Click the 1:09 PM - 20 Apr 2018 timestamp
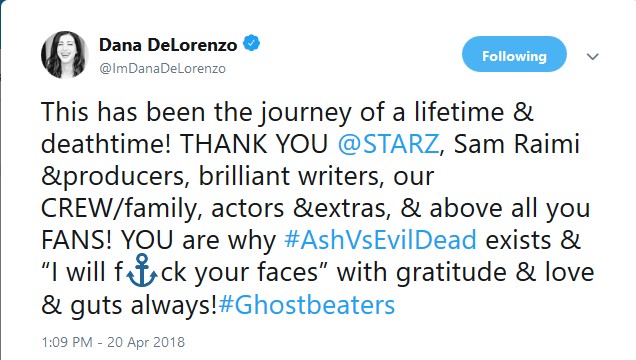The image size is (636, 360). pos(113,342)
